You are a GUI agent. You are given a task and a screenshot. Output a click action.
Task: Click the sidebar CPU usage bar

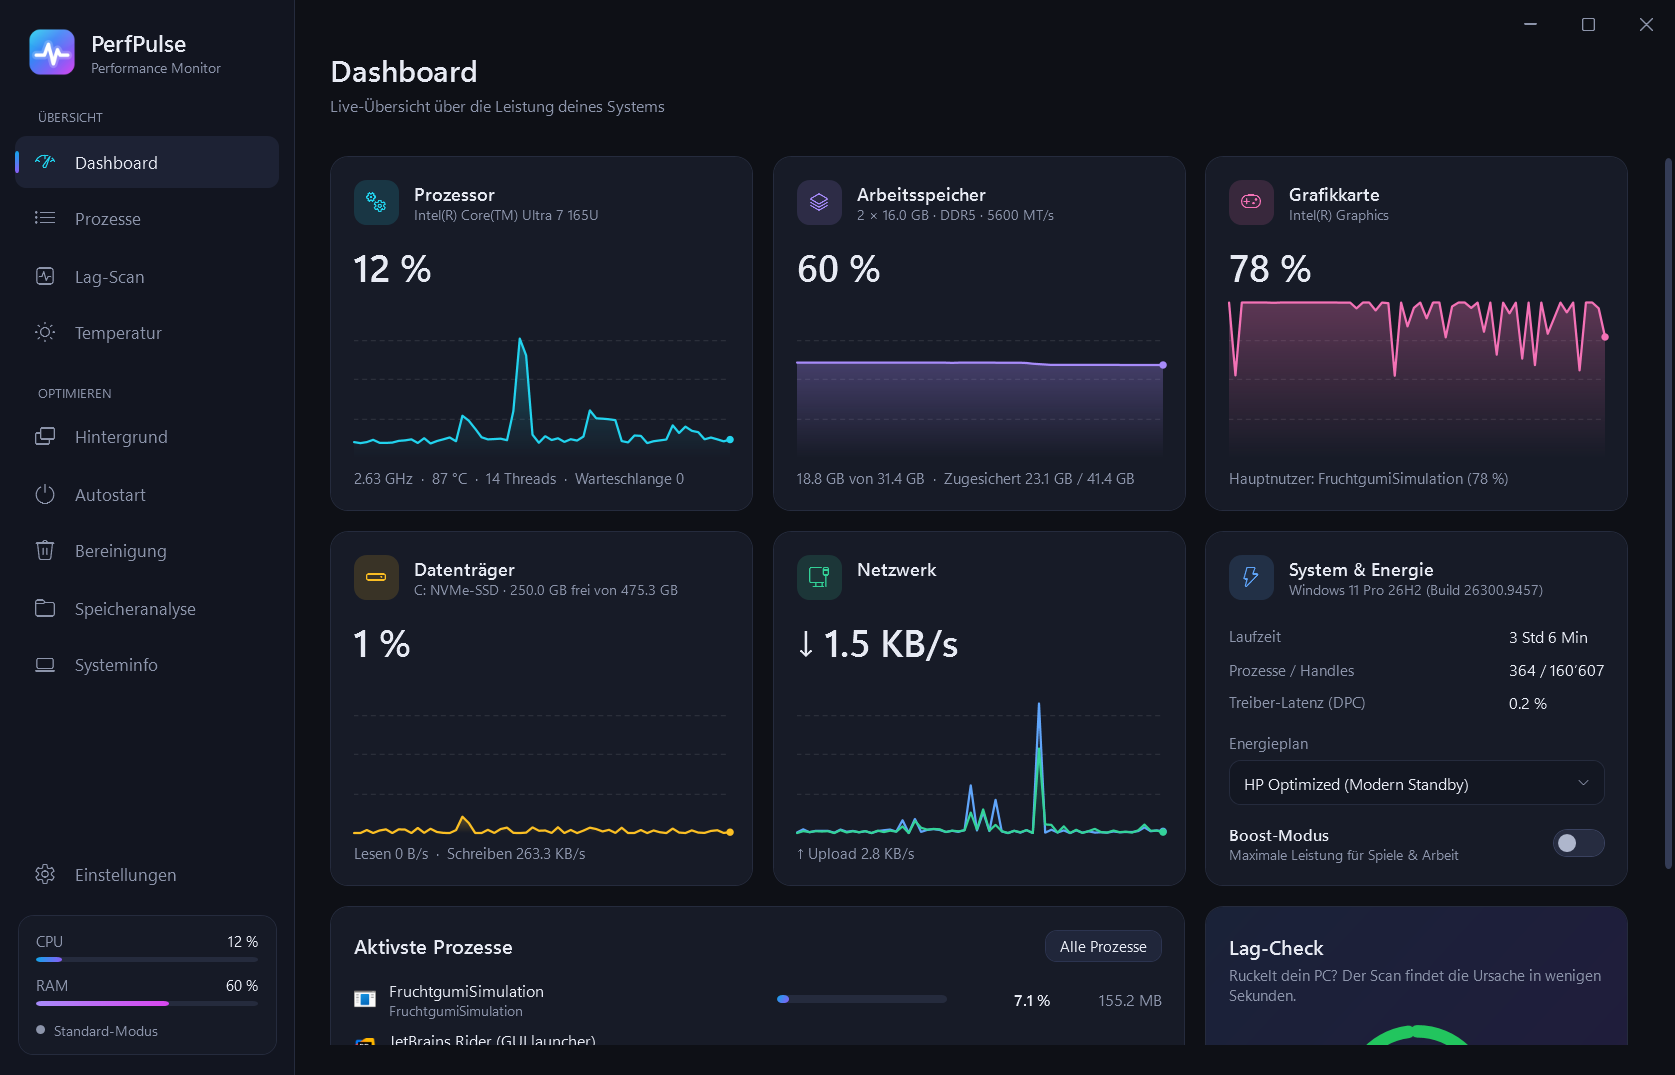click(x=147, y=959)
